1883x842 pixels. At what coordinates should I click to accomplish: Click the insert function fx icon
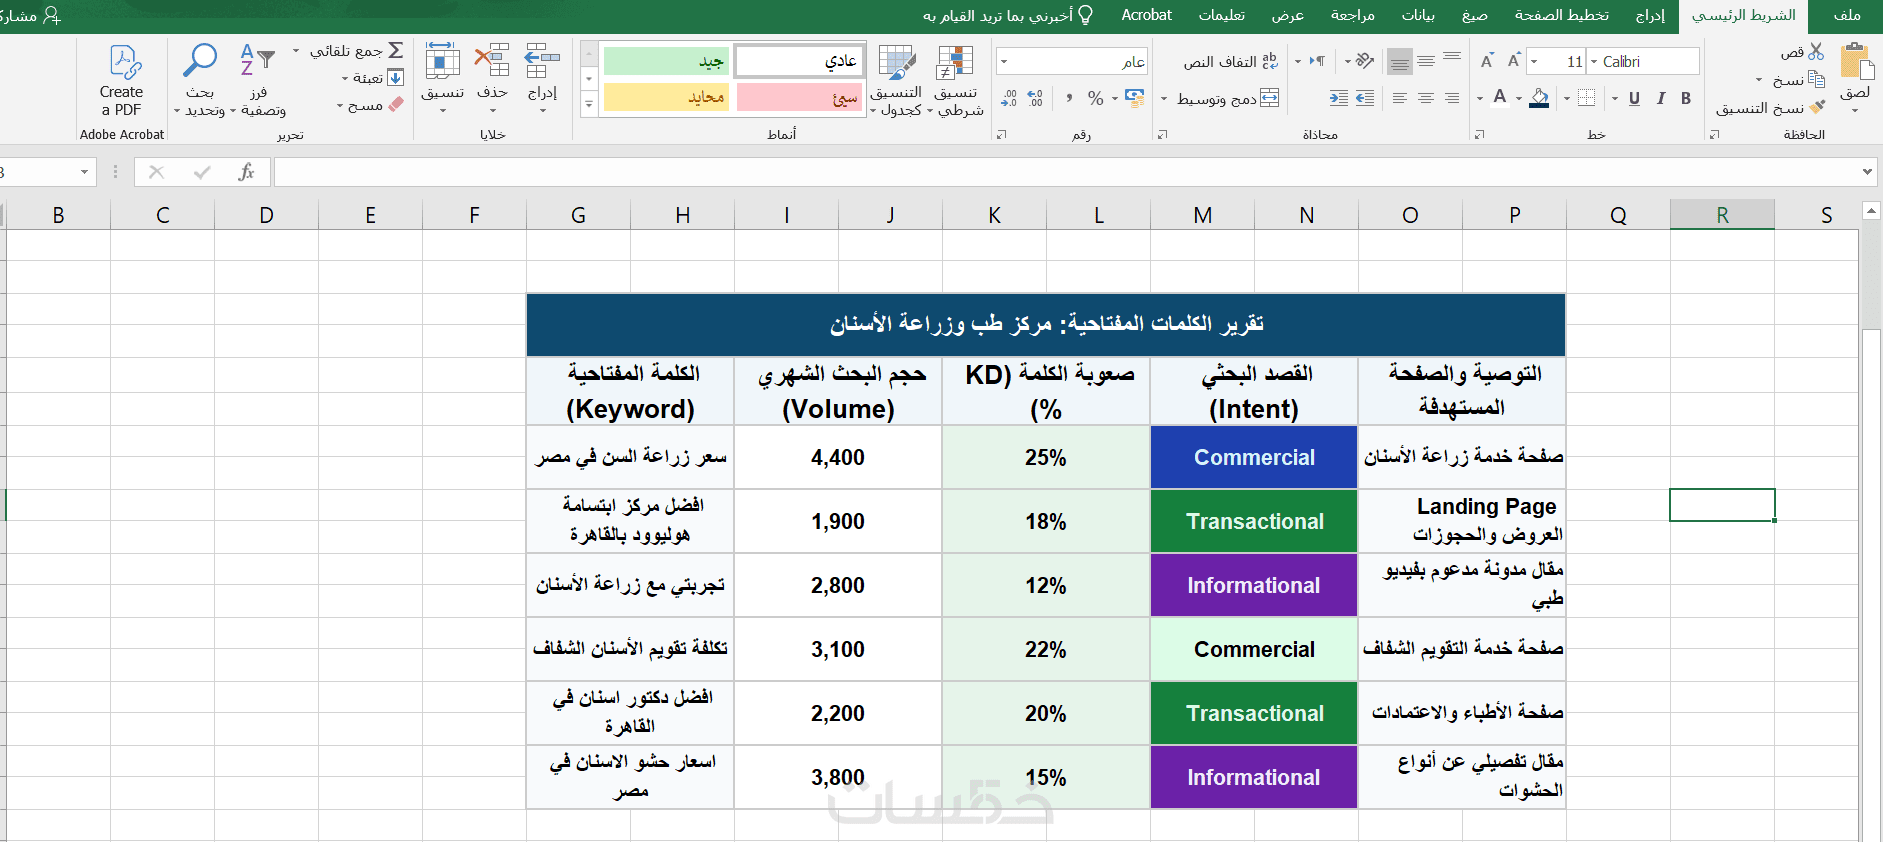(x=246, y=172)
